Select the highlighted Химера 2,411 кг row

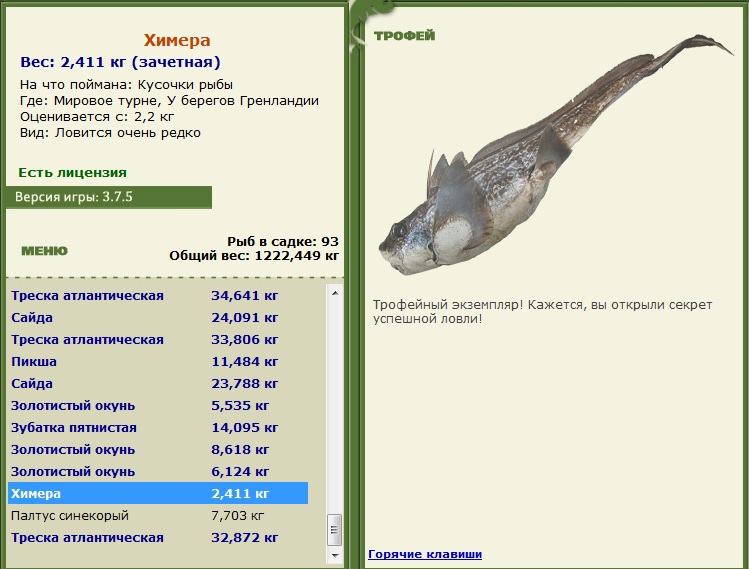click(158, 494)
